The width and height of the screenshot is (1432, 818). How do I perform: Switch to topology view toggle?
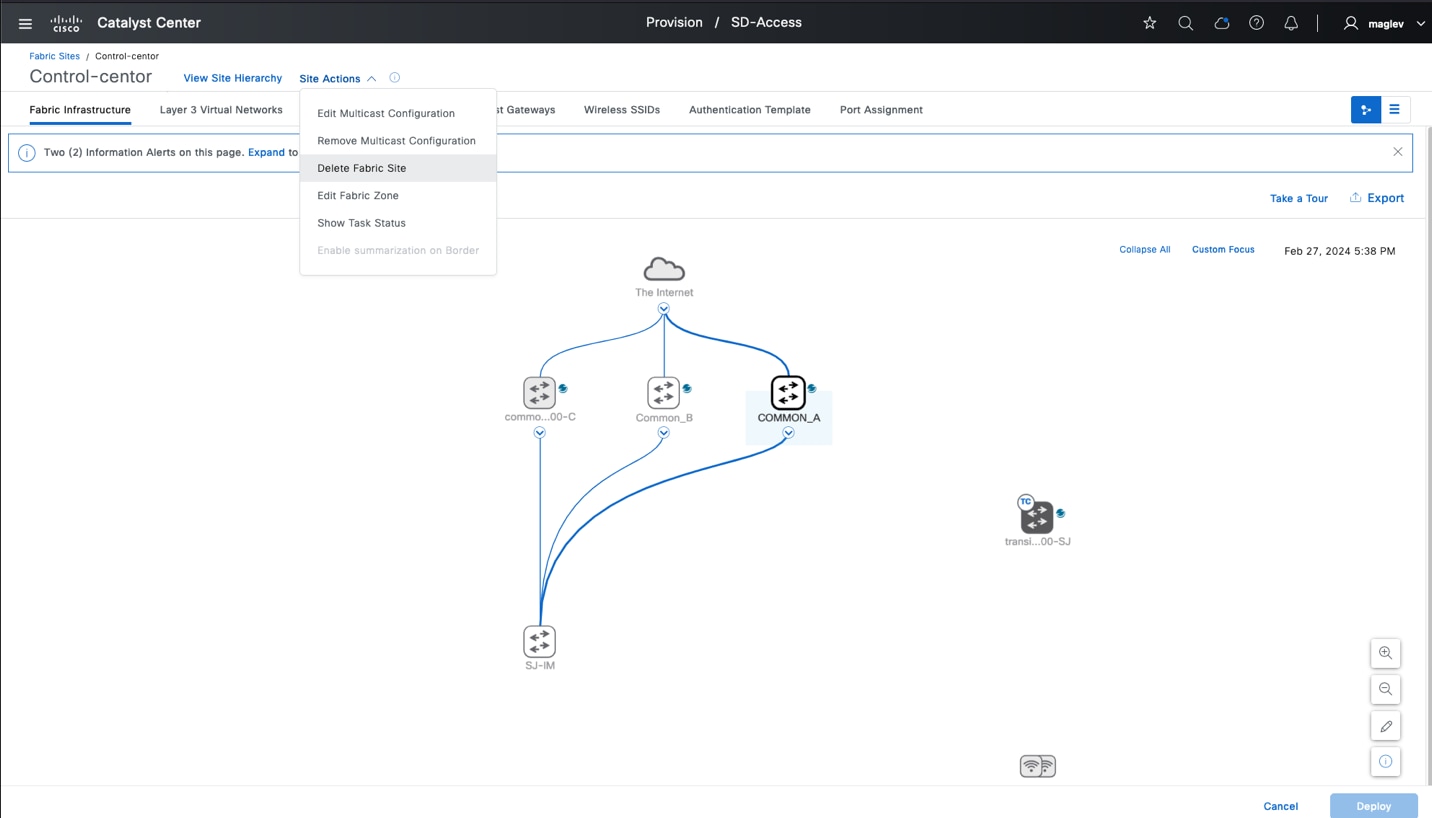(x=1365, y=110)
